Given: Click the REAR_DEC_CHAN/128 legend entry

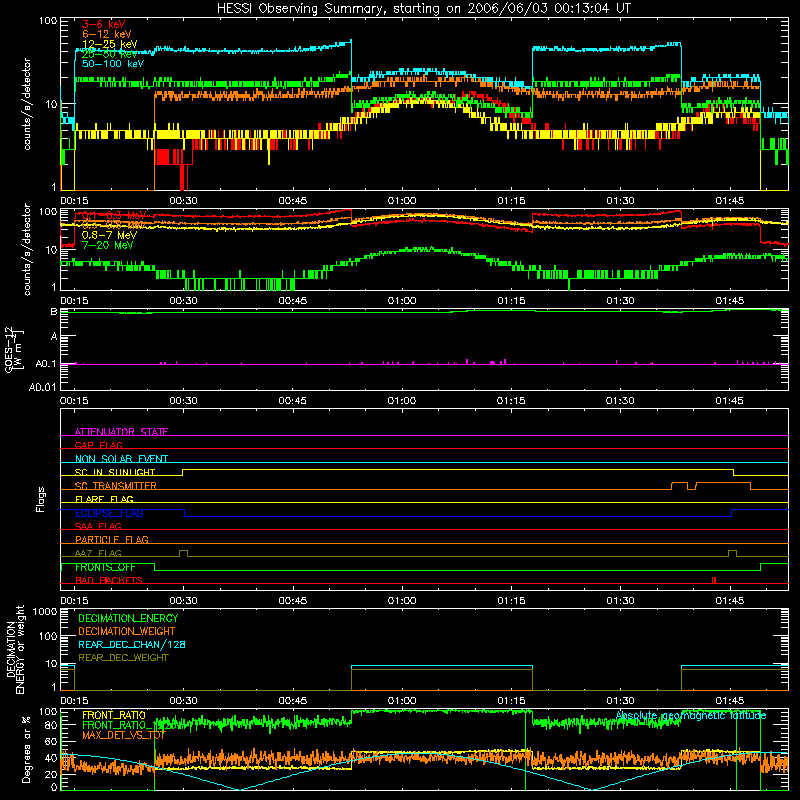Looking at the screenshot, I should coord(132,644).
